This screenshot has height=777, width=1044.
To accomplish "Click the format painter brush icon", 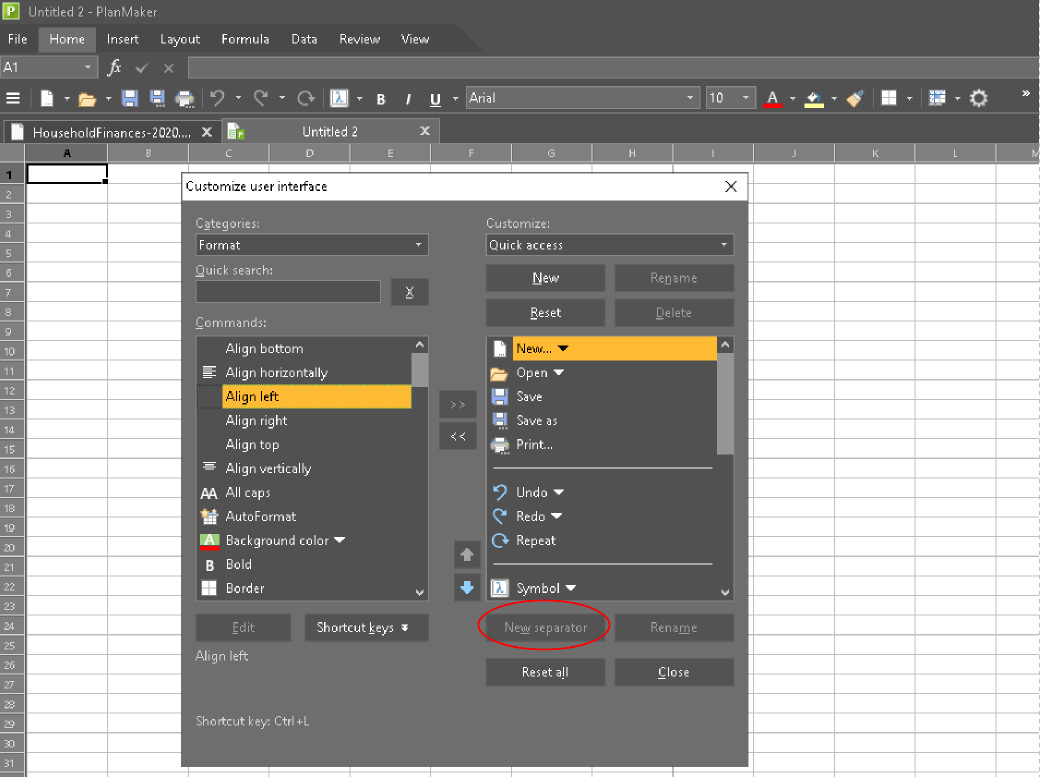I will [854, 98].
